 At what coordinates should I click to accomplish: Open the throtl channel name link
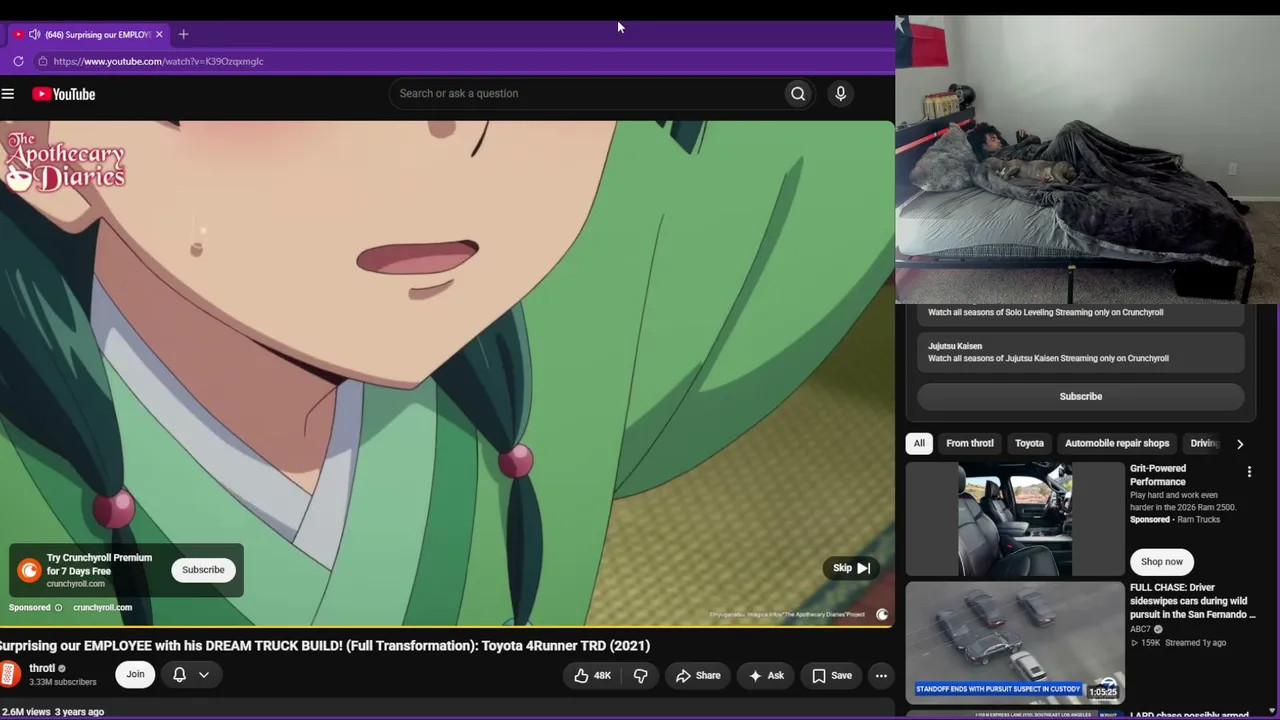coord(42,668)
